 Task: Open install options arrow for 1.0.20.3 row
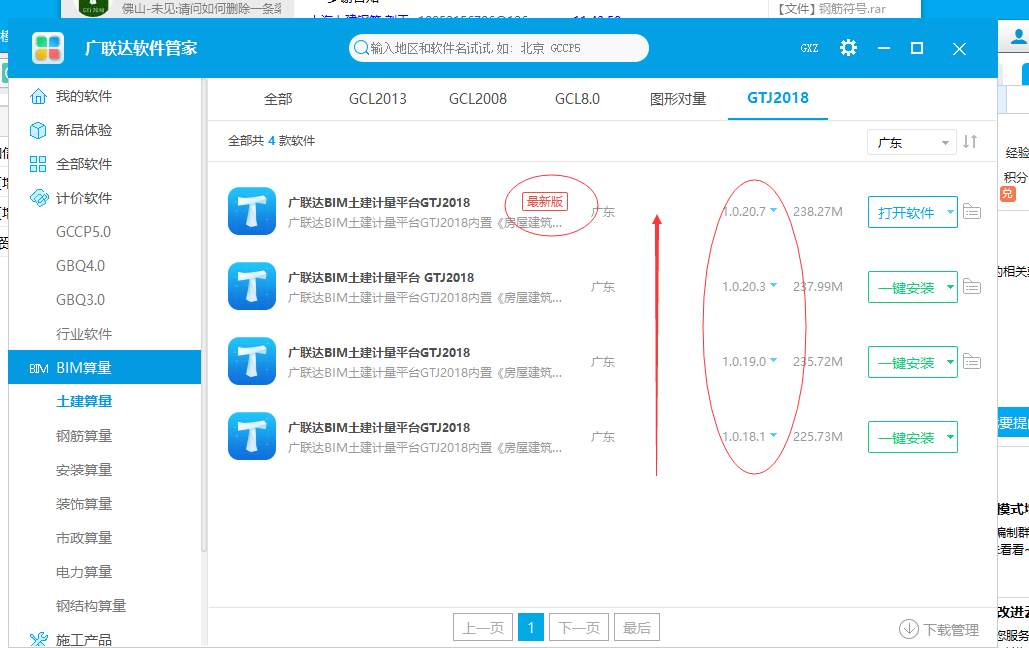(950, 287)
